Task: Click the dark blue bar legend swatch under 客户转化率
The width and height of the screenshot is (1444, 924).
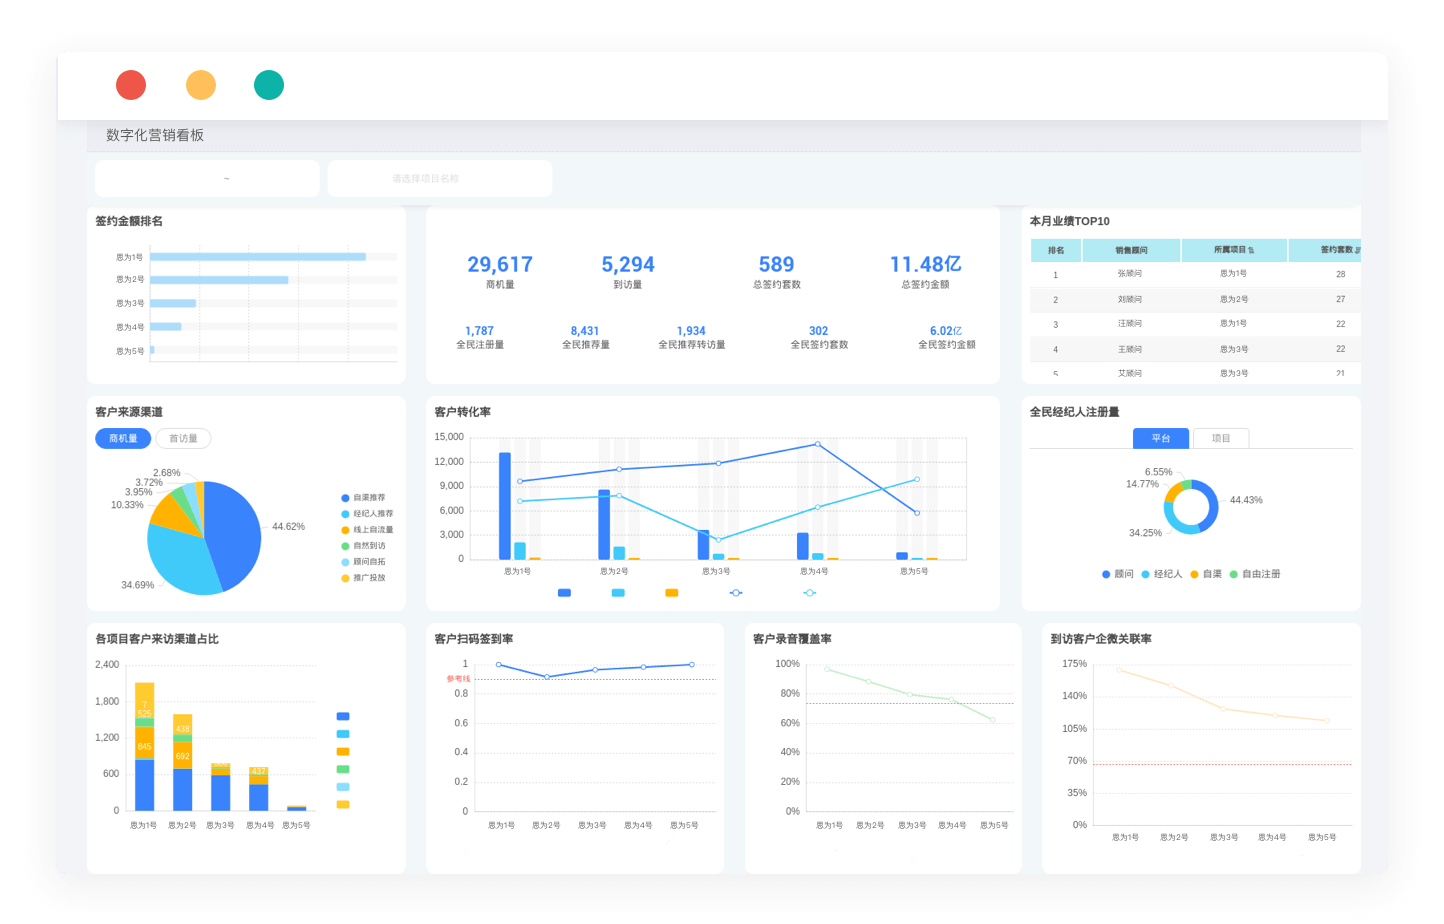Action: point(564,593)
